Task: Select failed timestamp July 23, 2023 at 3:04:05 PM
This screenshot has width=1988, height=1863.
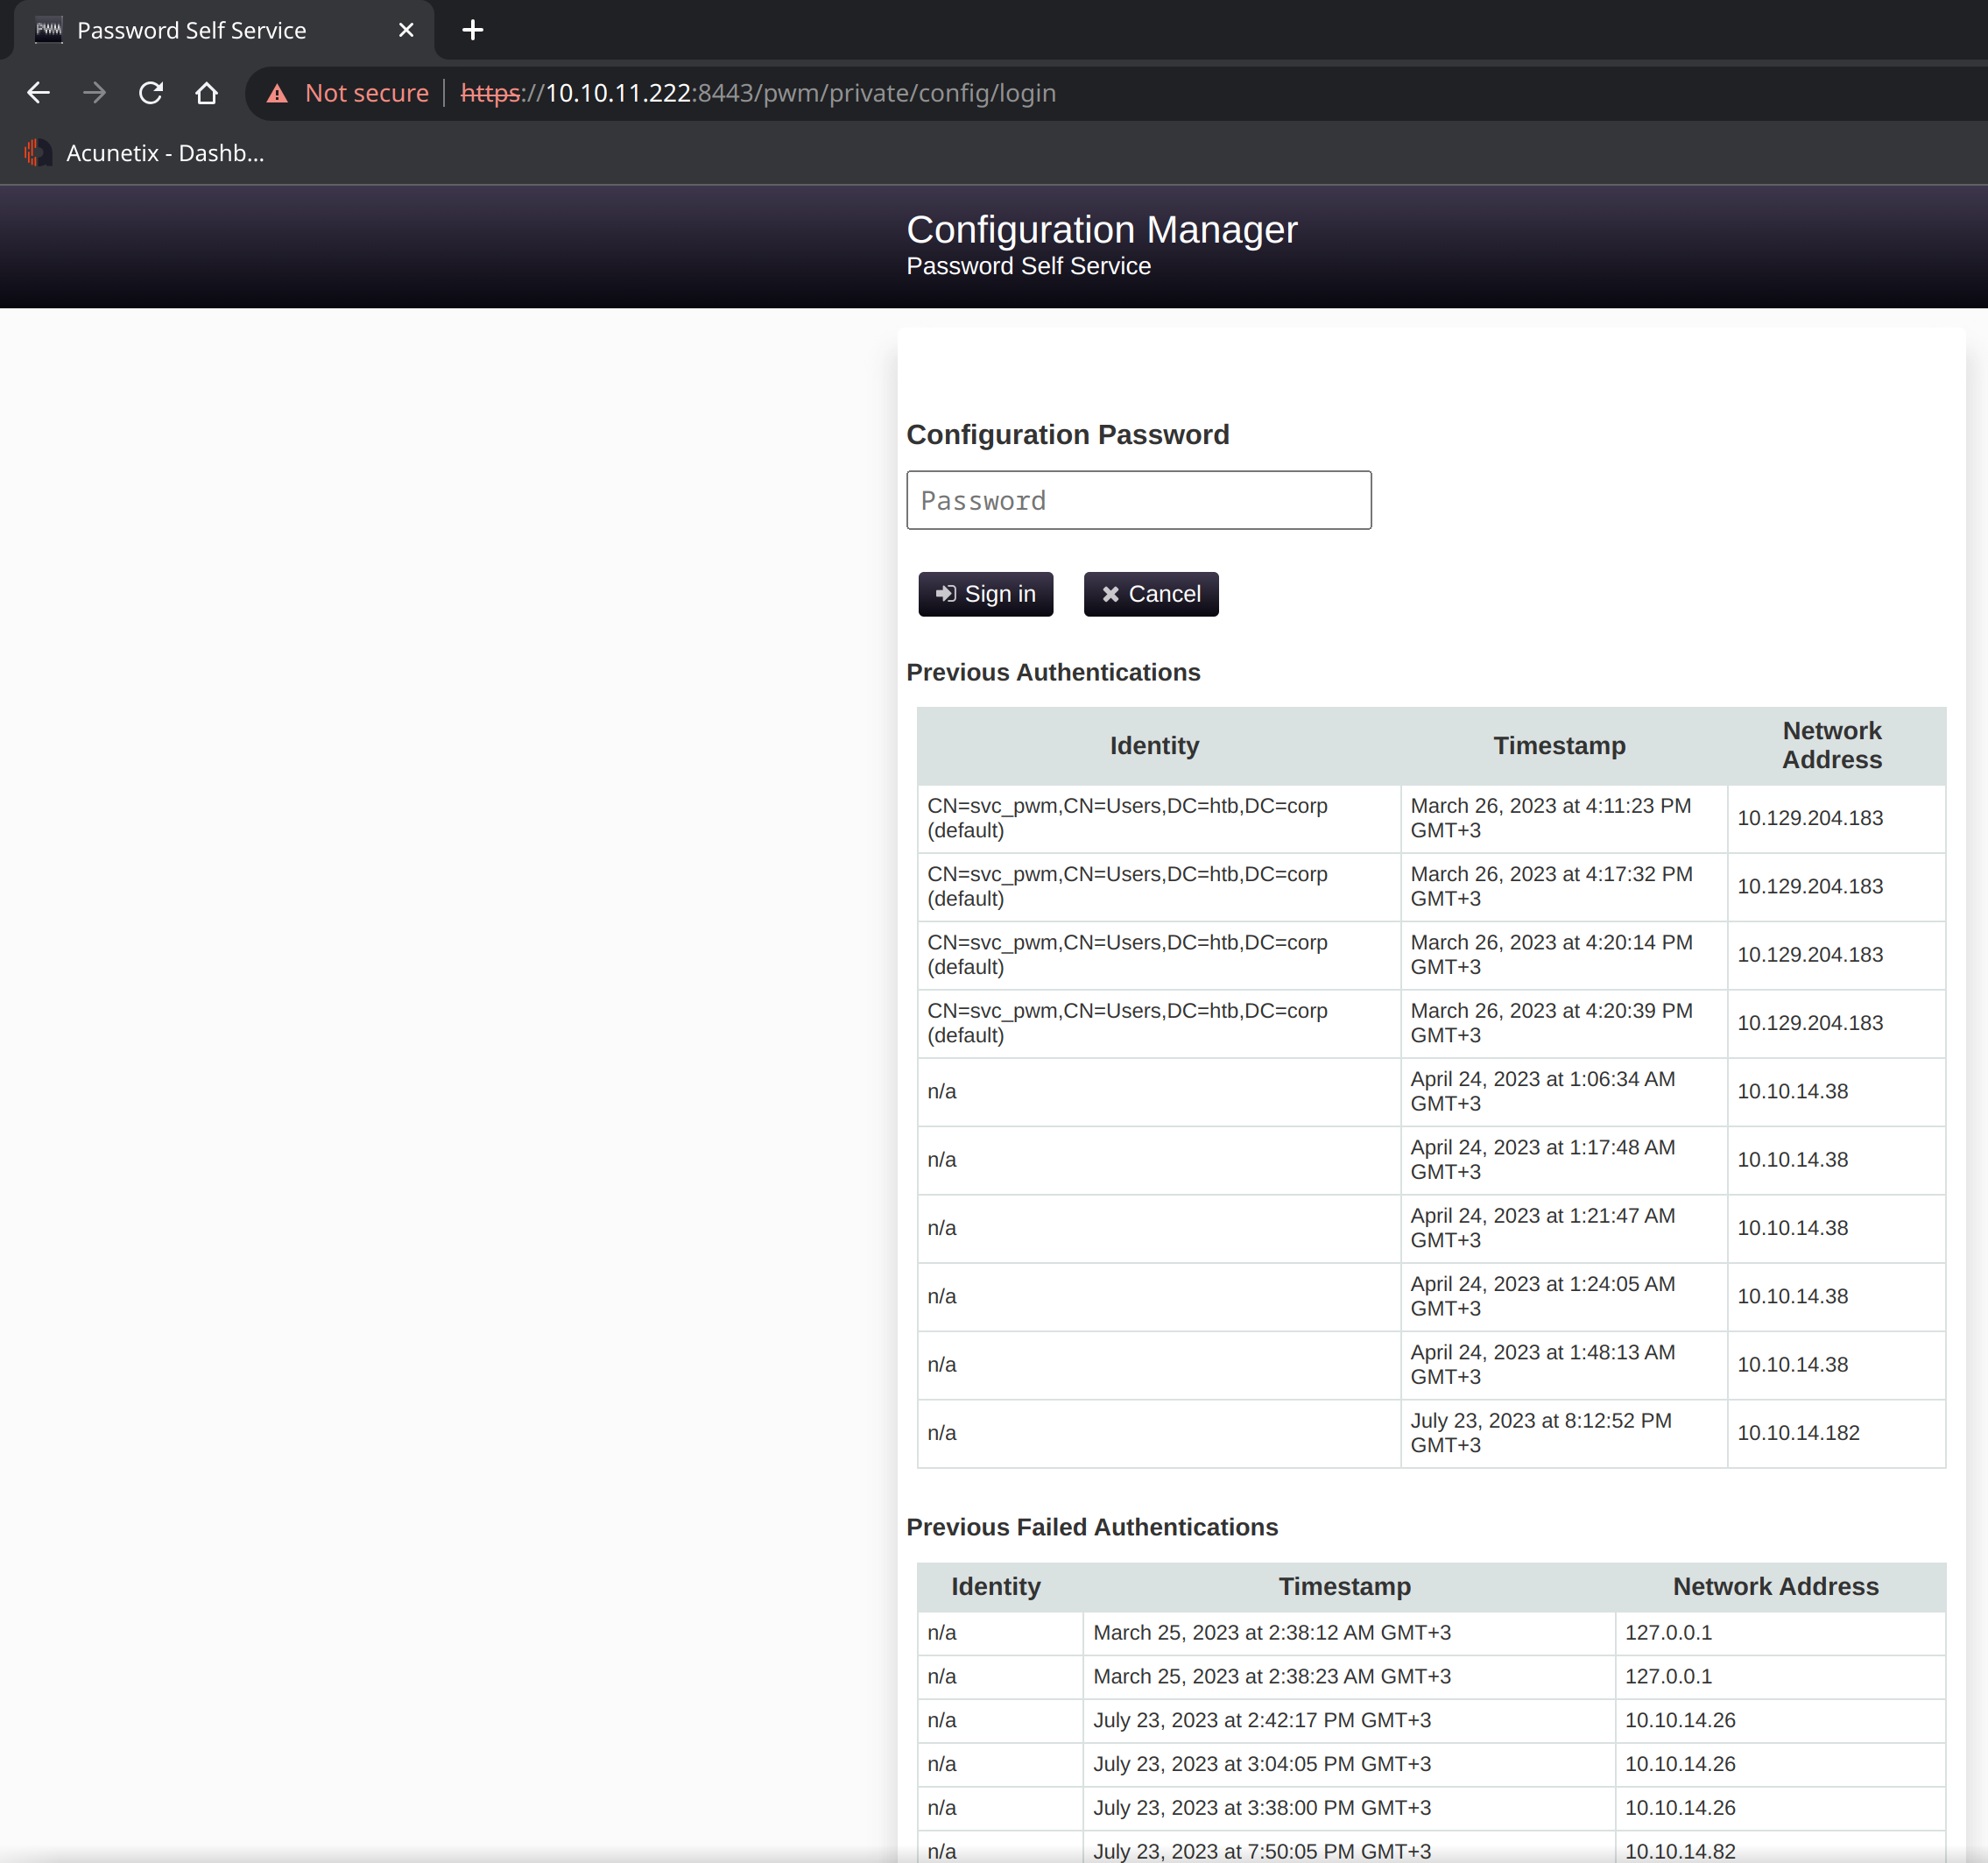Action: pos(1261,1764)
